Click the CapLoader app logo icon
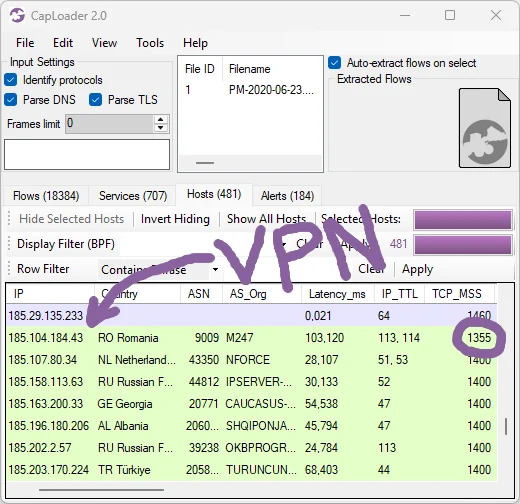This screenshot has height=504, width=520. coord(17,15)
